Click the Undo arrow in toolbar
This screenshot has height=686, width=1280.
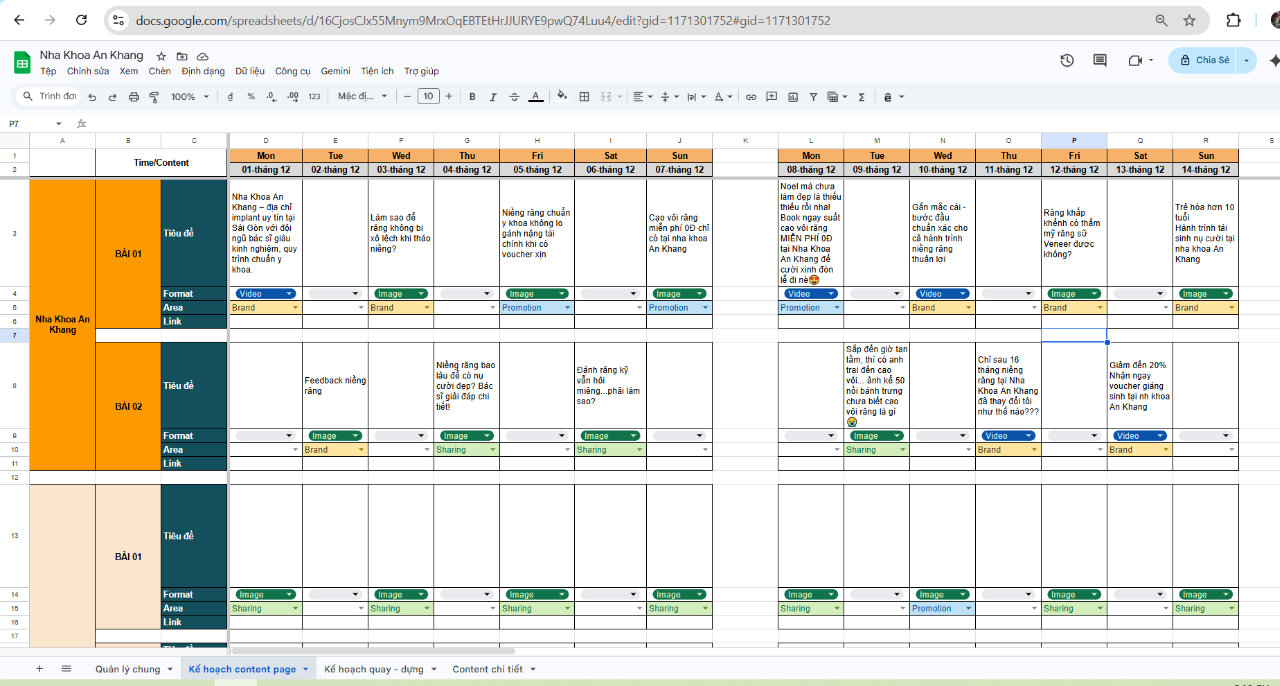coord(92,97)
